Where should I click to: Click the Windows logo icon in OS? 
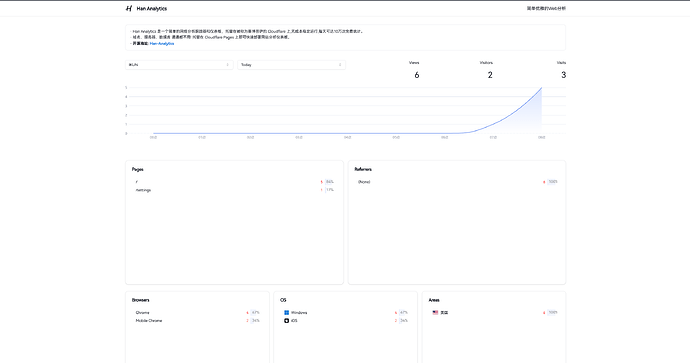(286, 312)
